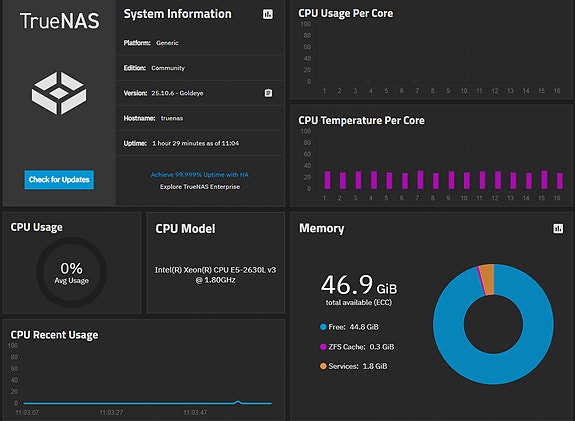
Task: Click the Check for Updates button
Action: tap(59, 180)
